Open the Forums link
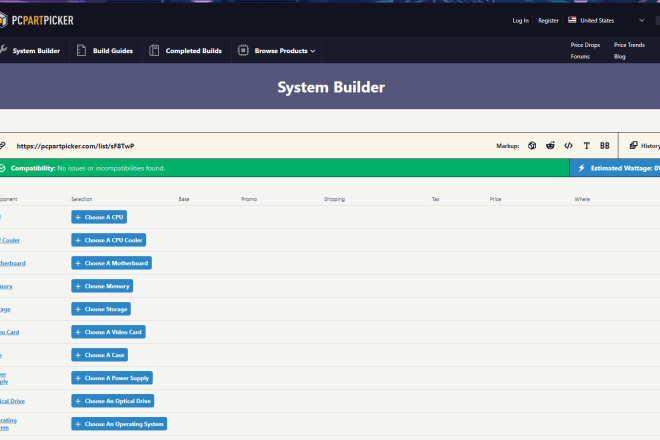The height and width of the screenshot is (440, 660). (x=580, y=56)
